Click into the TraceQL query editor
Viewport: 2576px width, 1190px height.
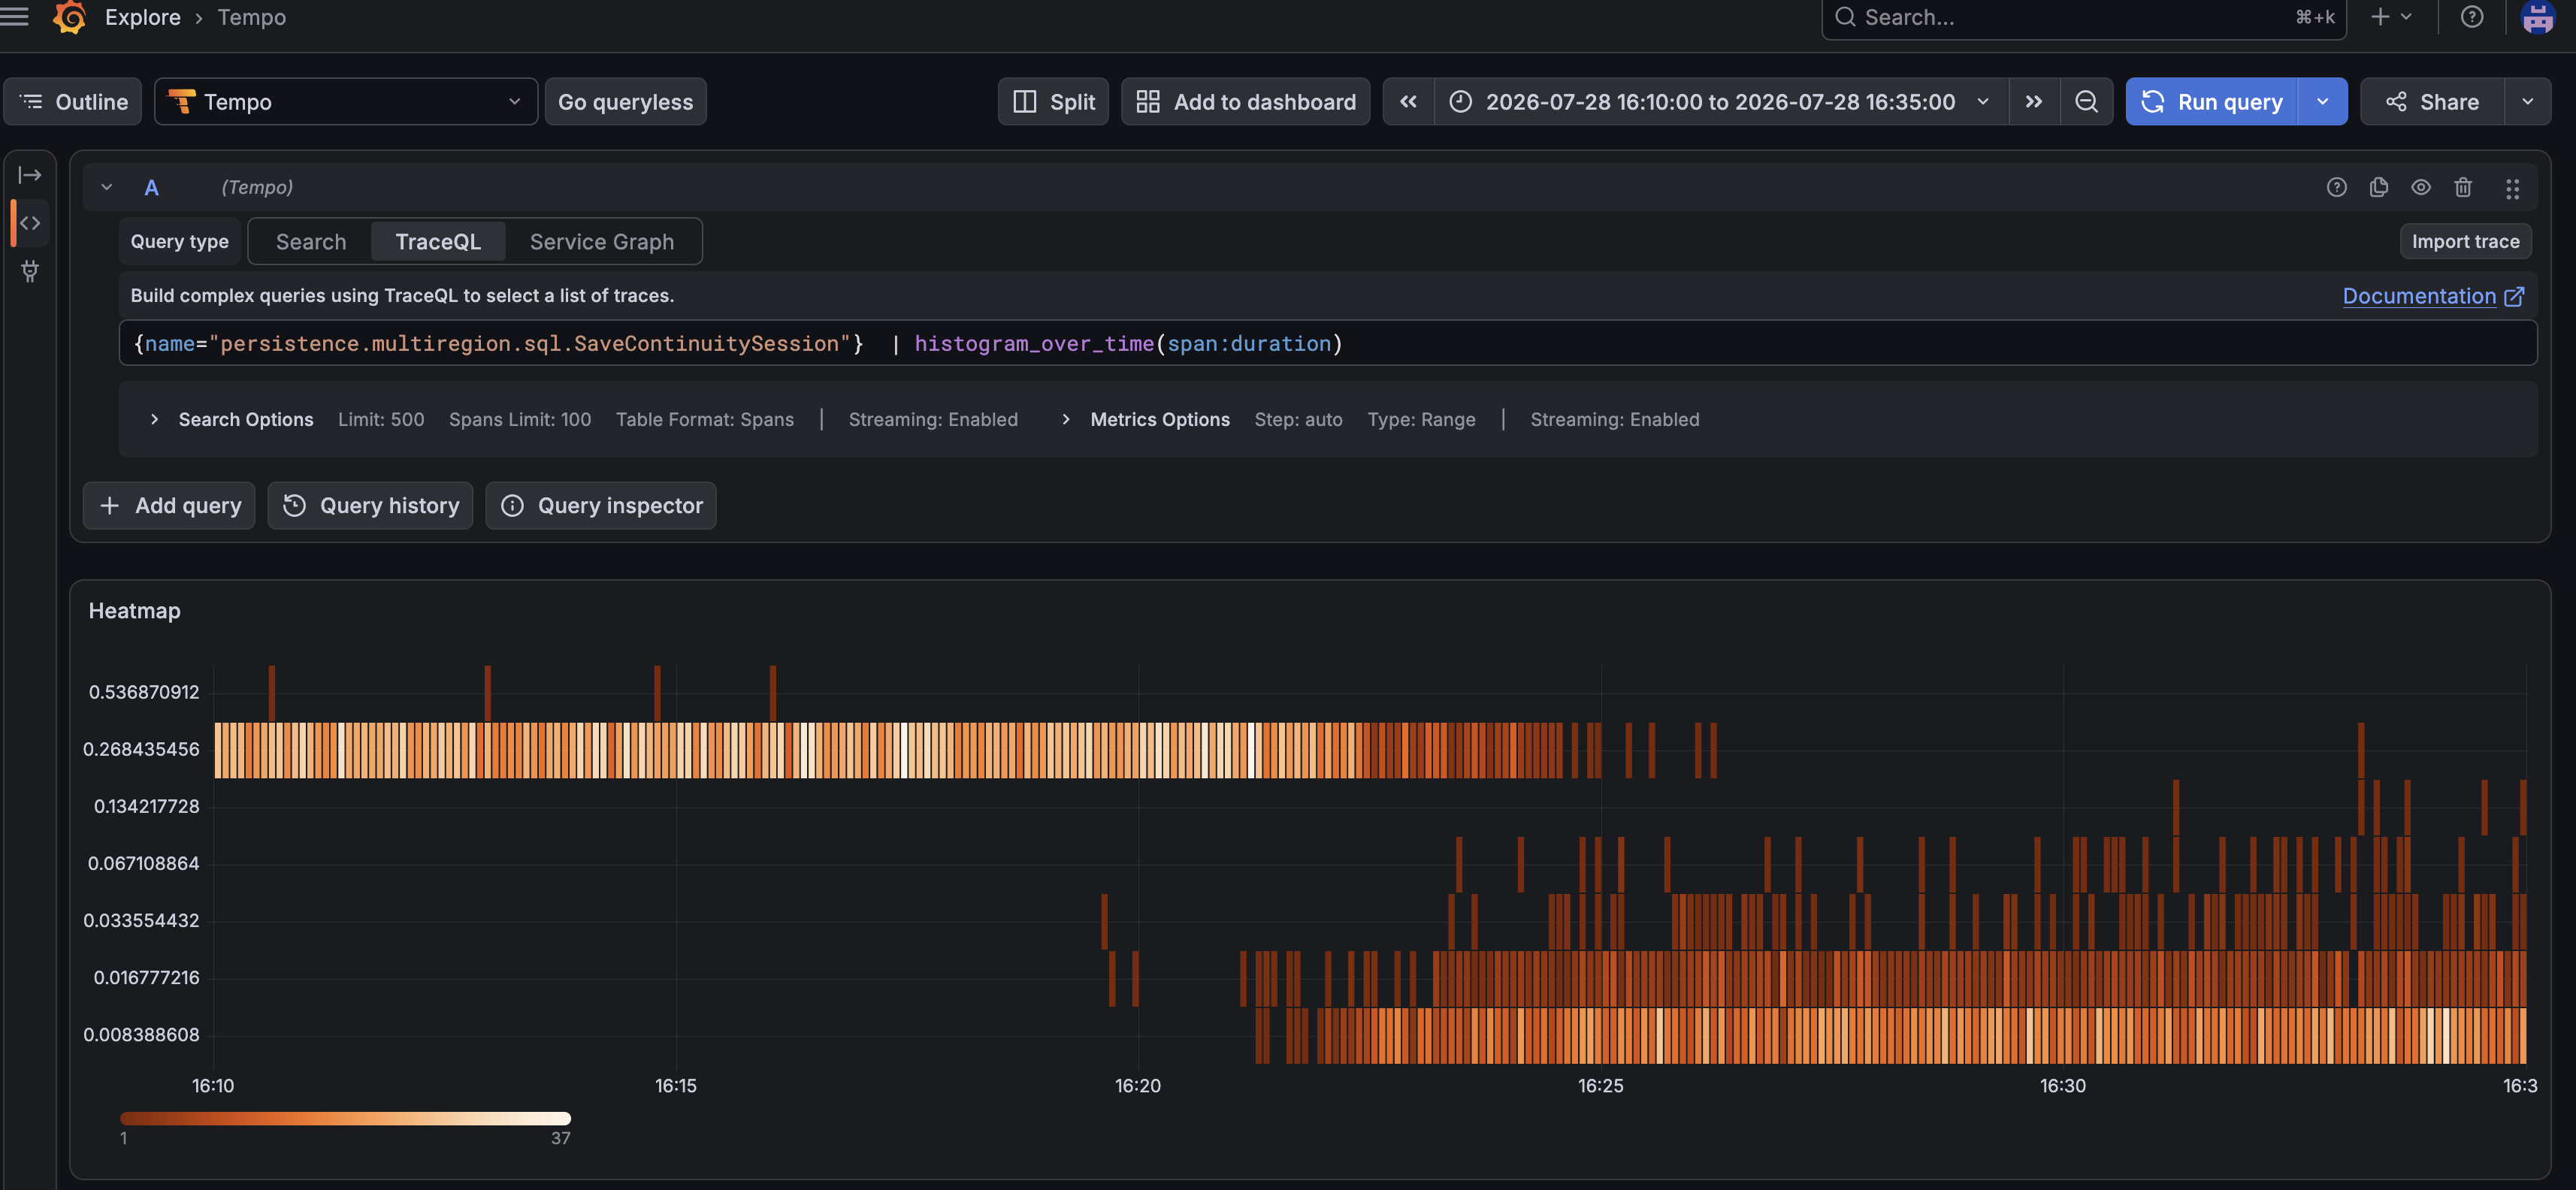click(1328, 343)
